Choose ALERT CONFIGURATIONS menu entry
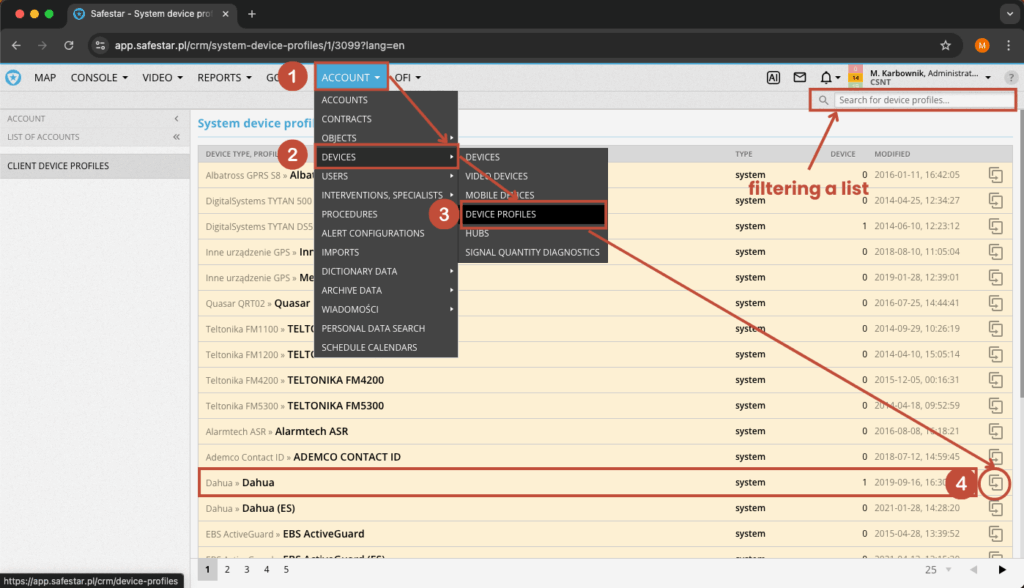The height and width of the screenshot is (588, 1024). [x=386, y=233]
